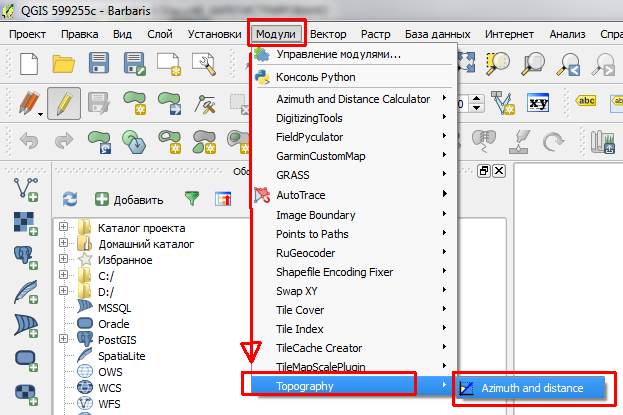Viewport: 623px width, 415px height.
Task: Choose Управление модулями menu entry
Action: tap(353, 54)
